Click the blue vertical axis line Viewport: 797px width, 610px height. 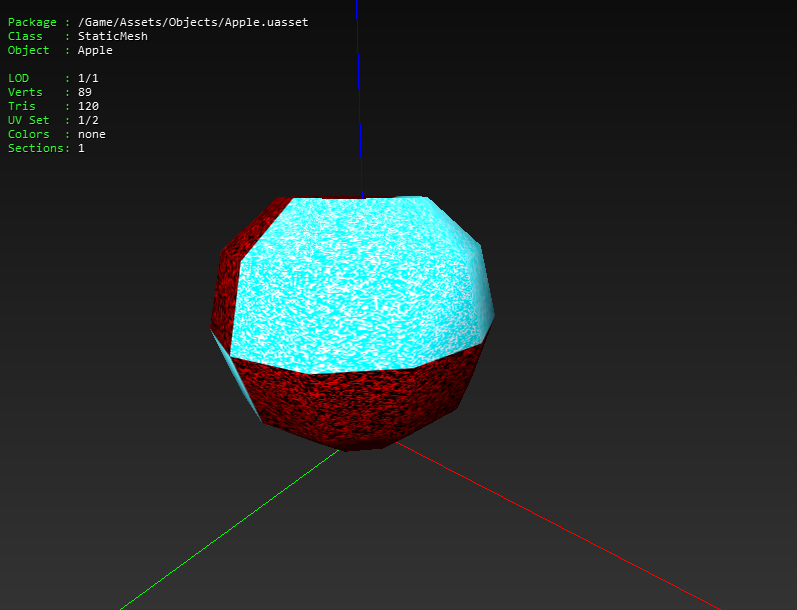(359, 99)
